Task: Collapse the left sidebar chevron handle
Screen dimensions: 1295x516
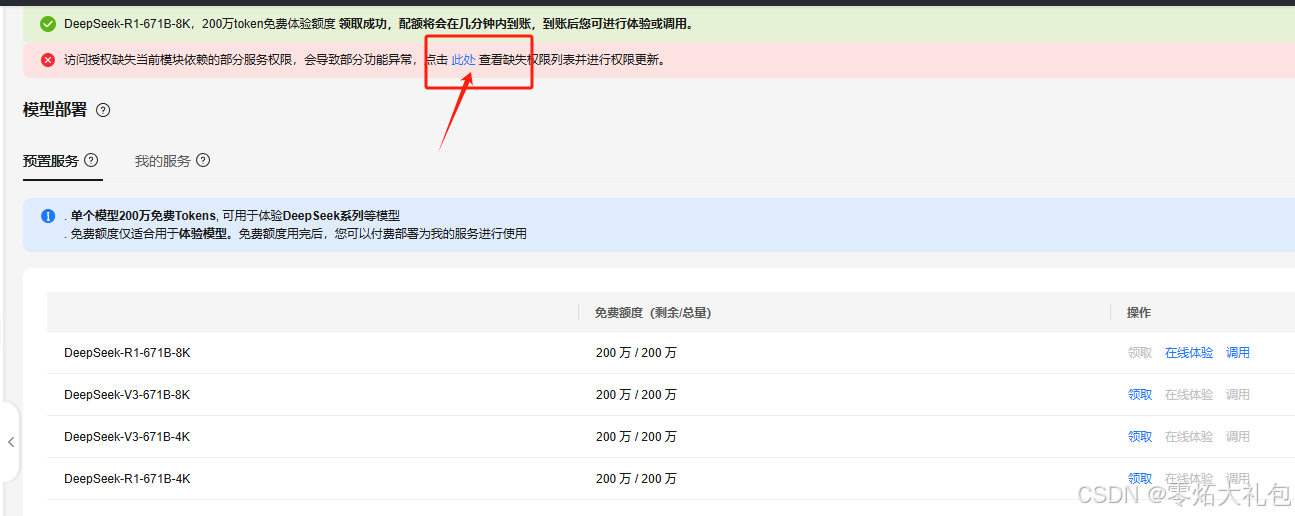Action: 11,442
